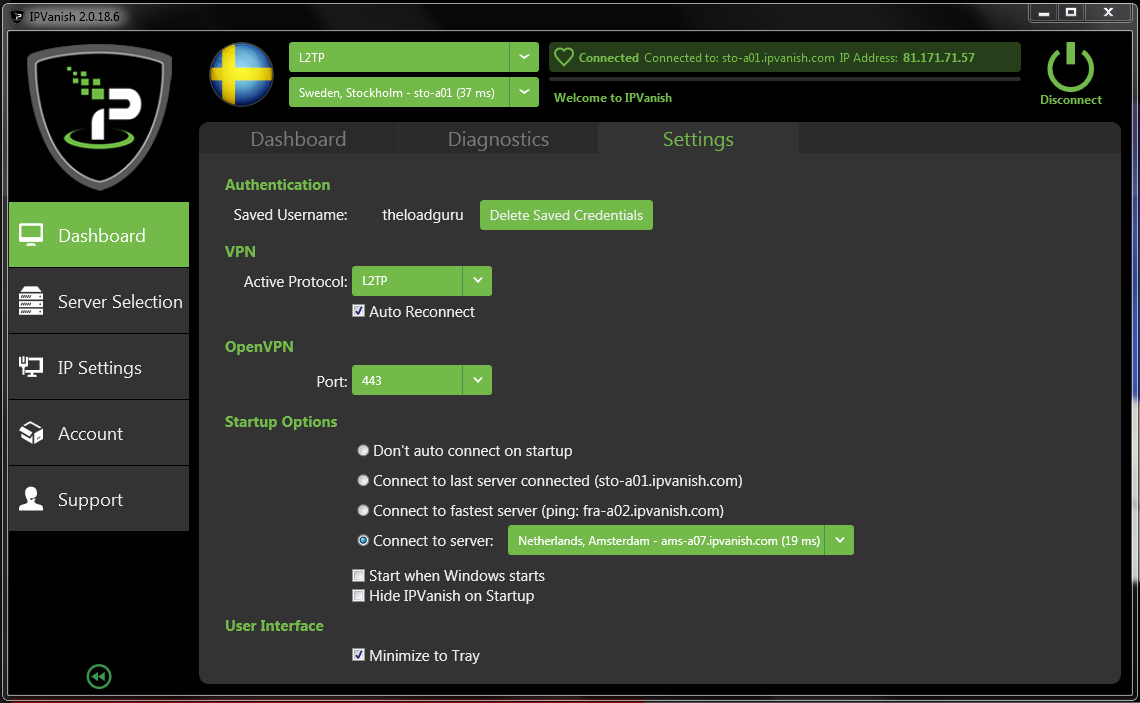Click the IP address 81.171.71.57
Screen dimensions: 1140x703
(939, 57)
